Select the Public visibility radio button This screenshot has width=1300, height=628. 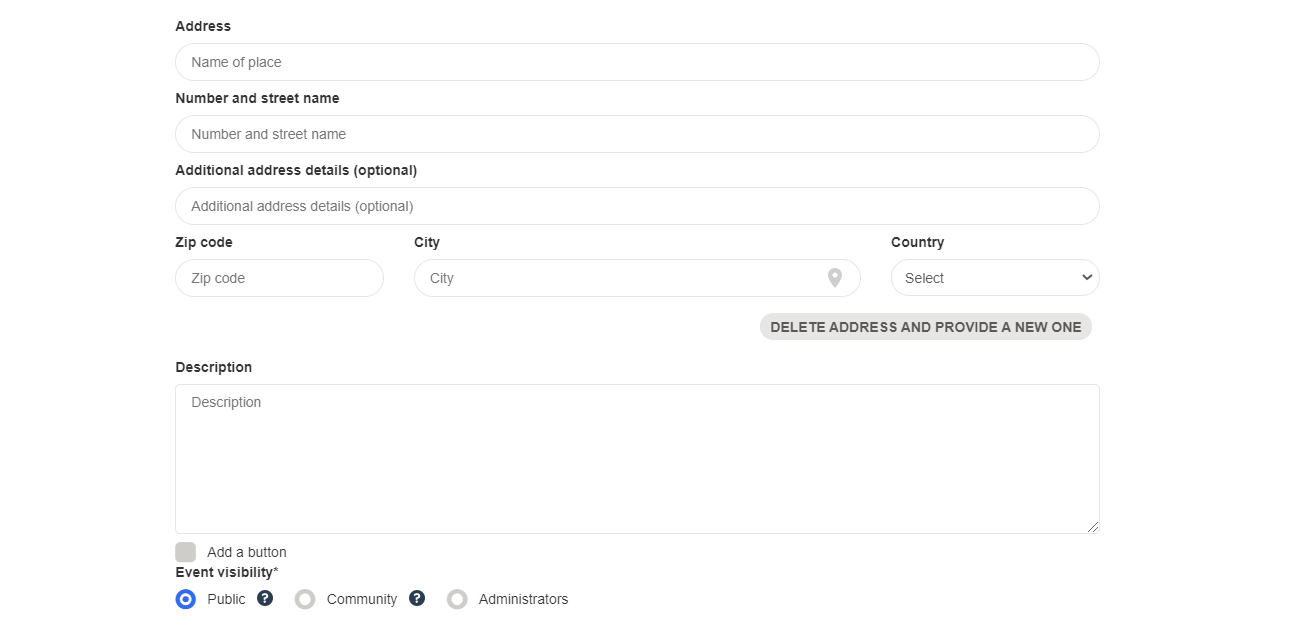coord(185,598)
